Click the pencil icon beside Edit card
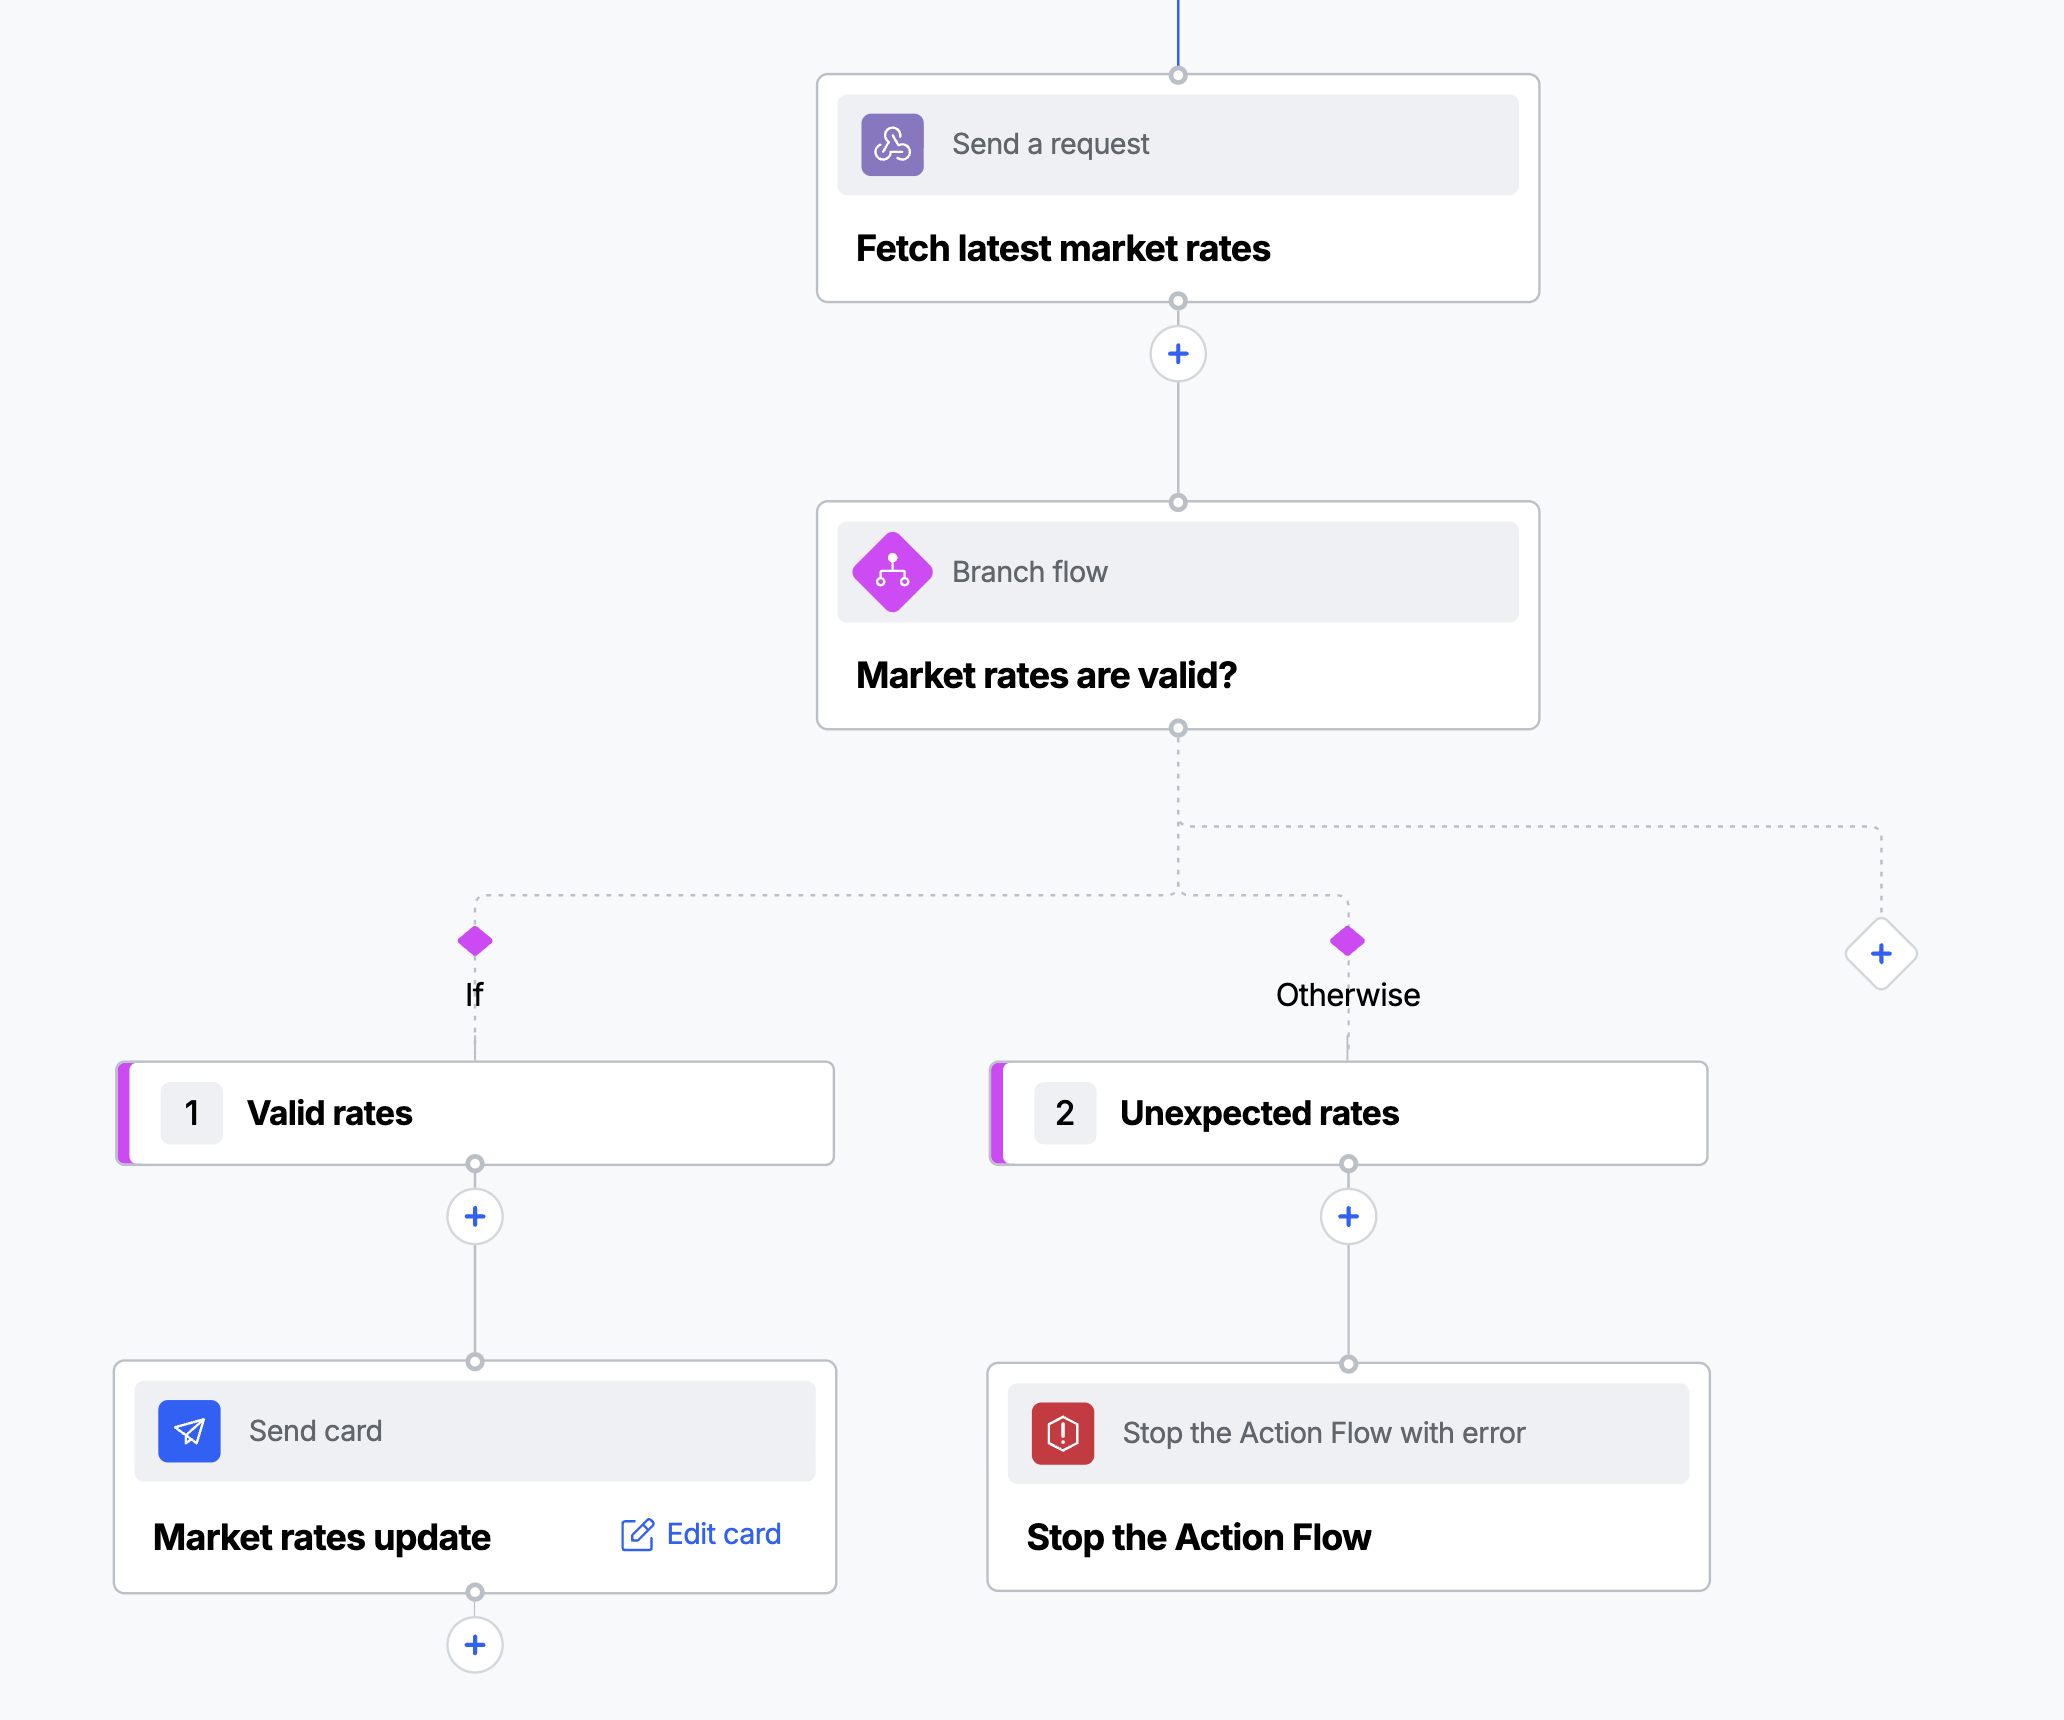2064x1720 pixels. (637, 1534)
